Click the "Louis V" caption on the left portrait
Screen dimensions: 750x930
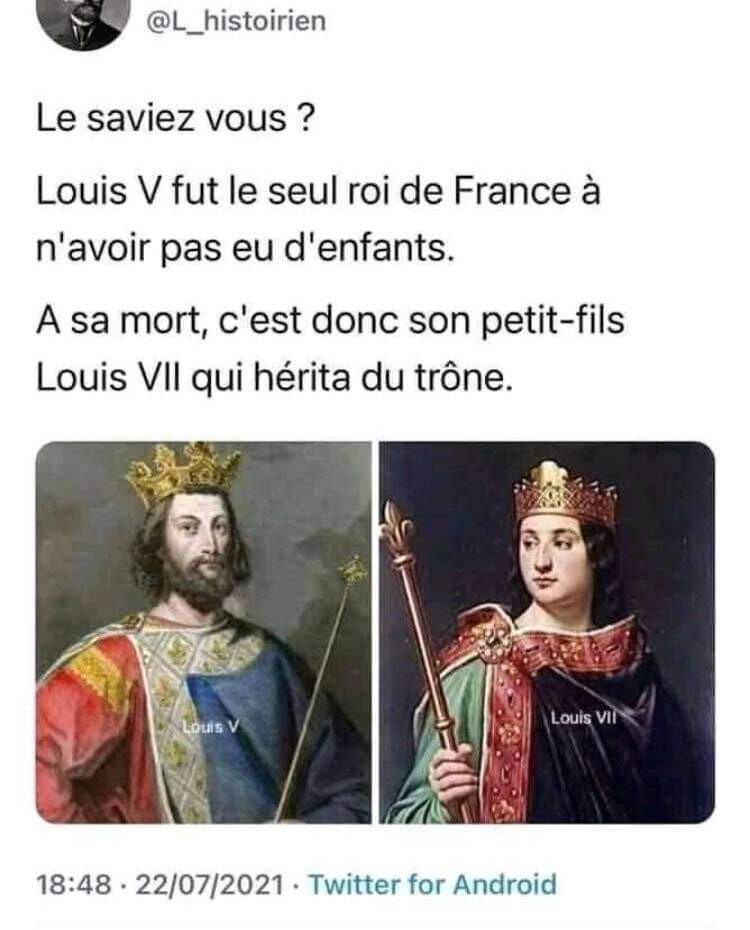tap(210, 727)
